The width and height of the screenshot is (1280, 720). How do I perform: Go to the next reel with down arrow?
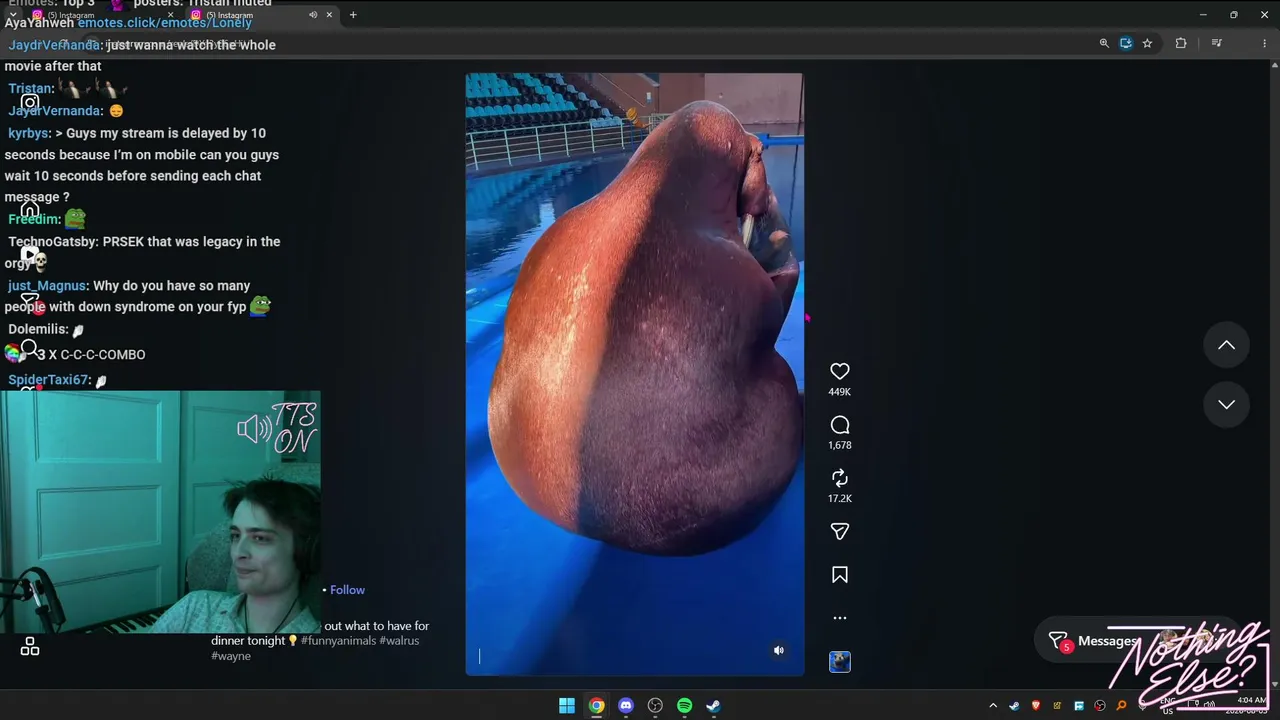1226,404
